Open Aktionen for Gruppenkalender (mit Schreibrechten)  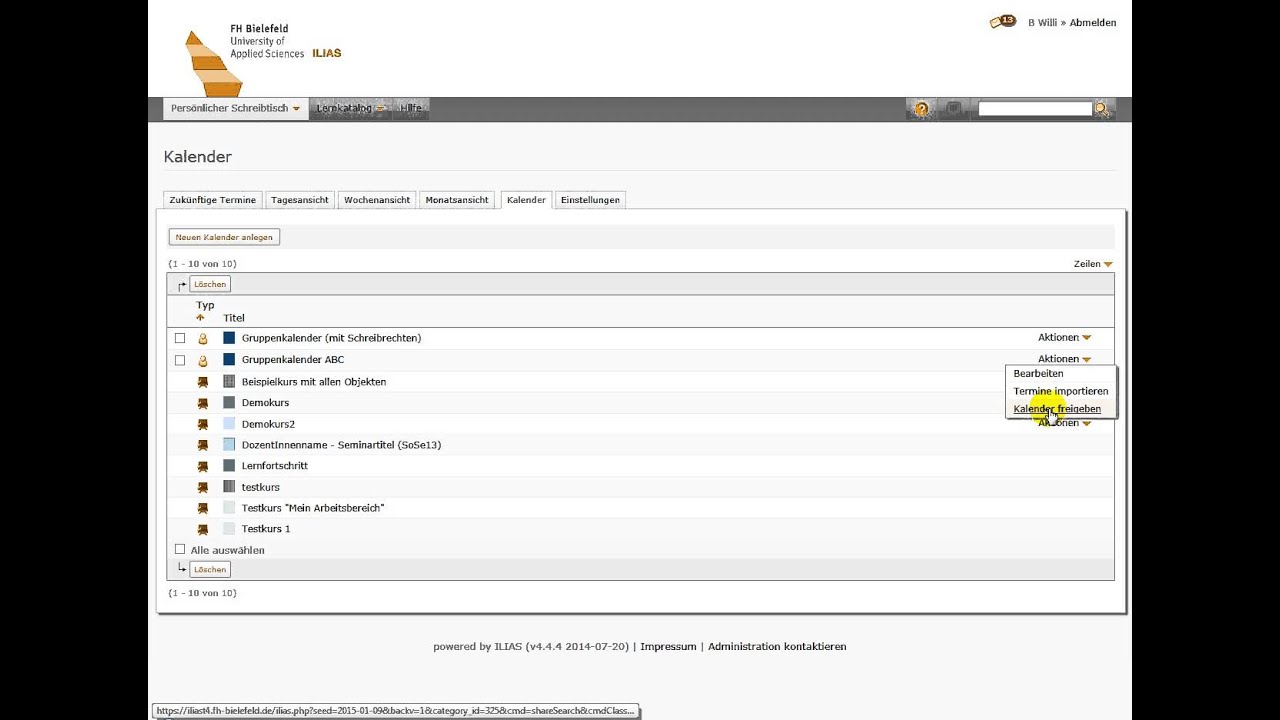coord(1064,338)
